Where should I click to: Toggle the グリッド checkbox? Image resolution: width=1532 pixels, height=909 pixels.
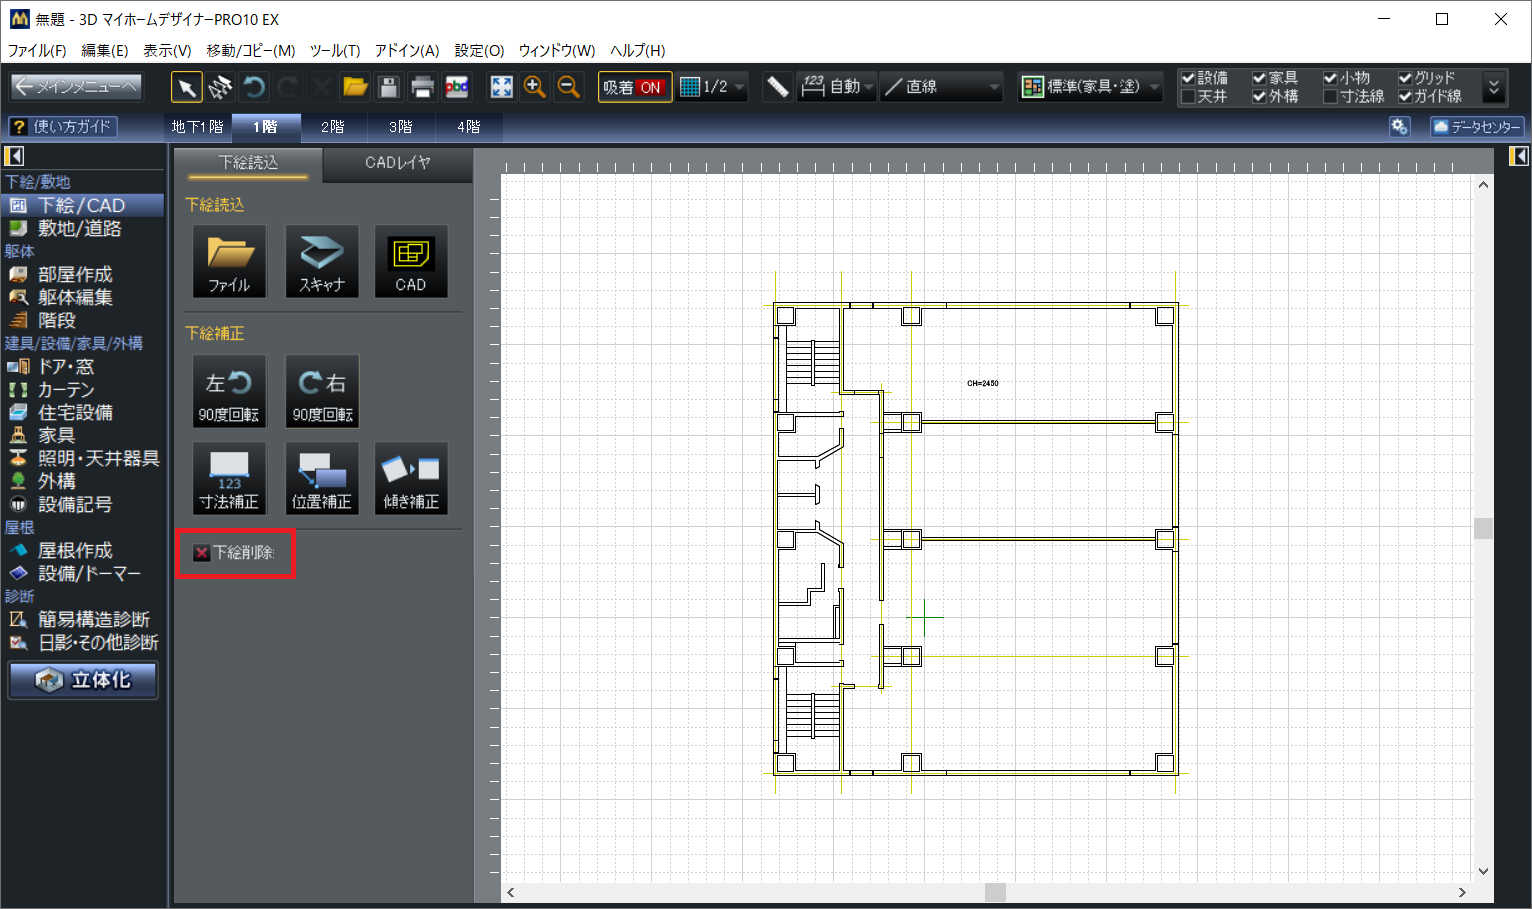click(1405, 78)
